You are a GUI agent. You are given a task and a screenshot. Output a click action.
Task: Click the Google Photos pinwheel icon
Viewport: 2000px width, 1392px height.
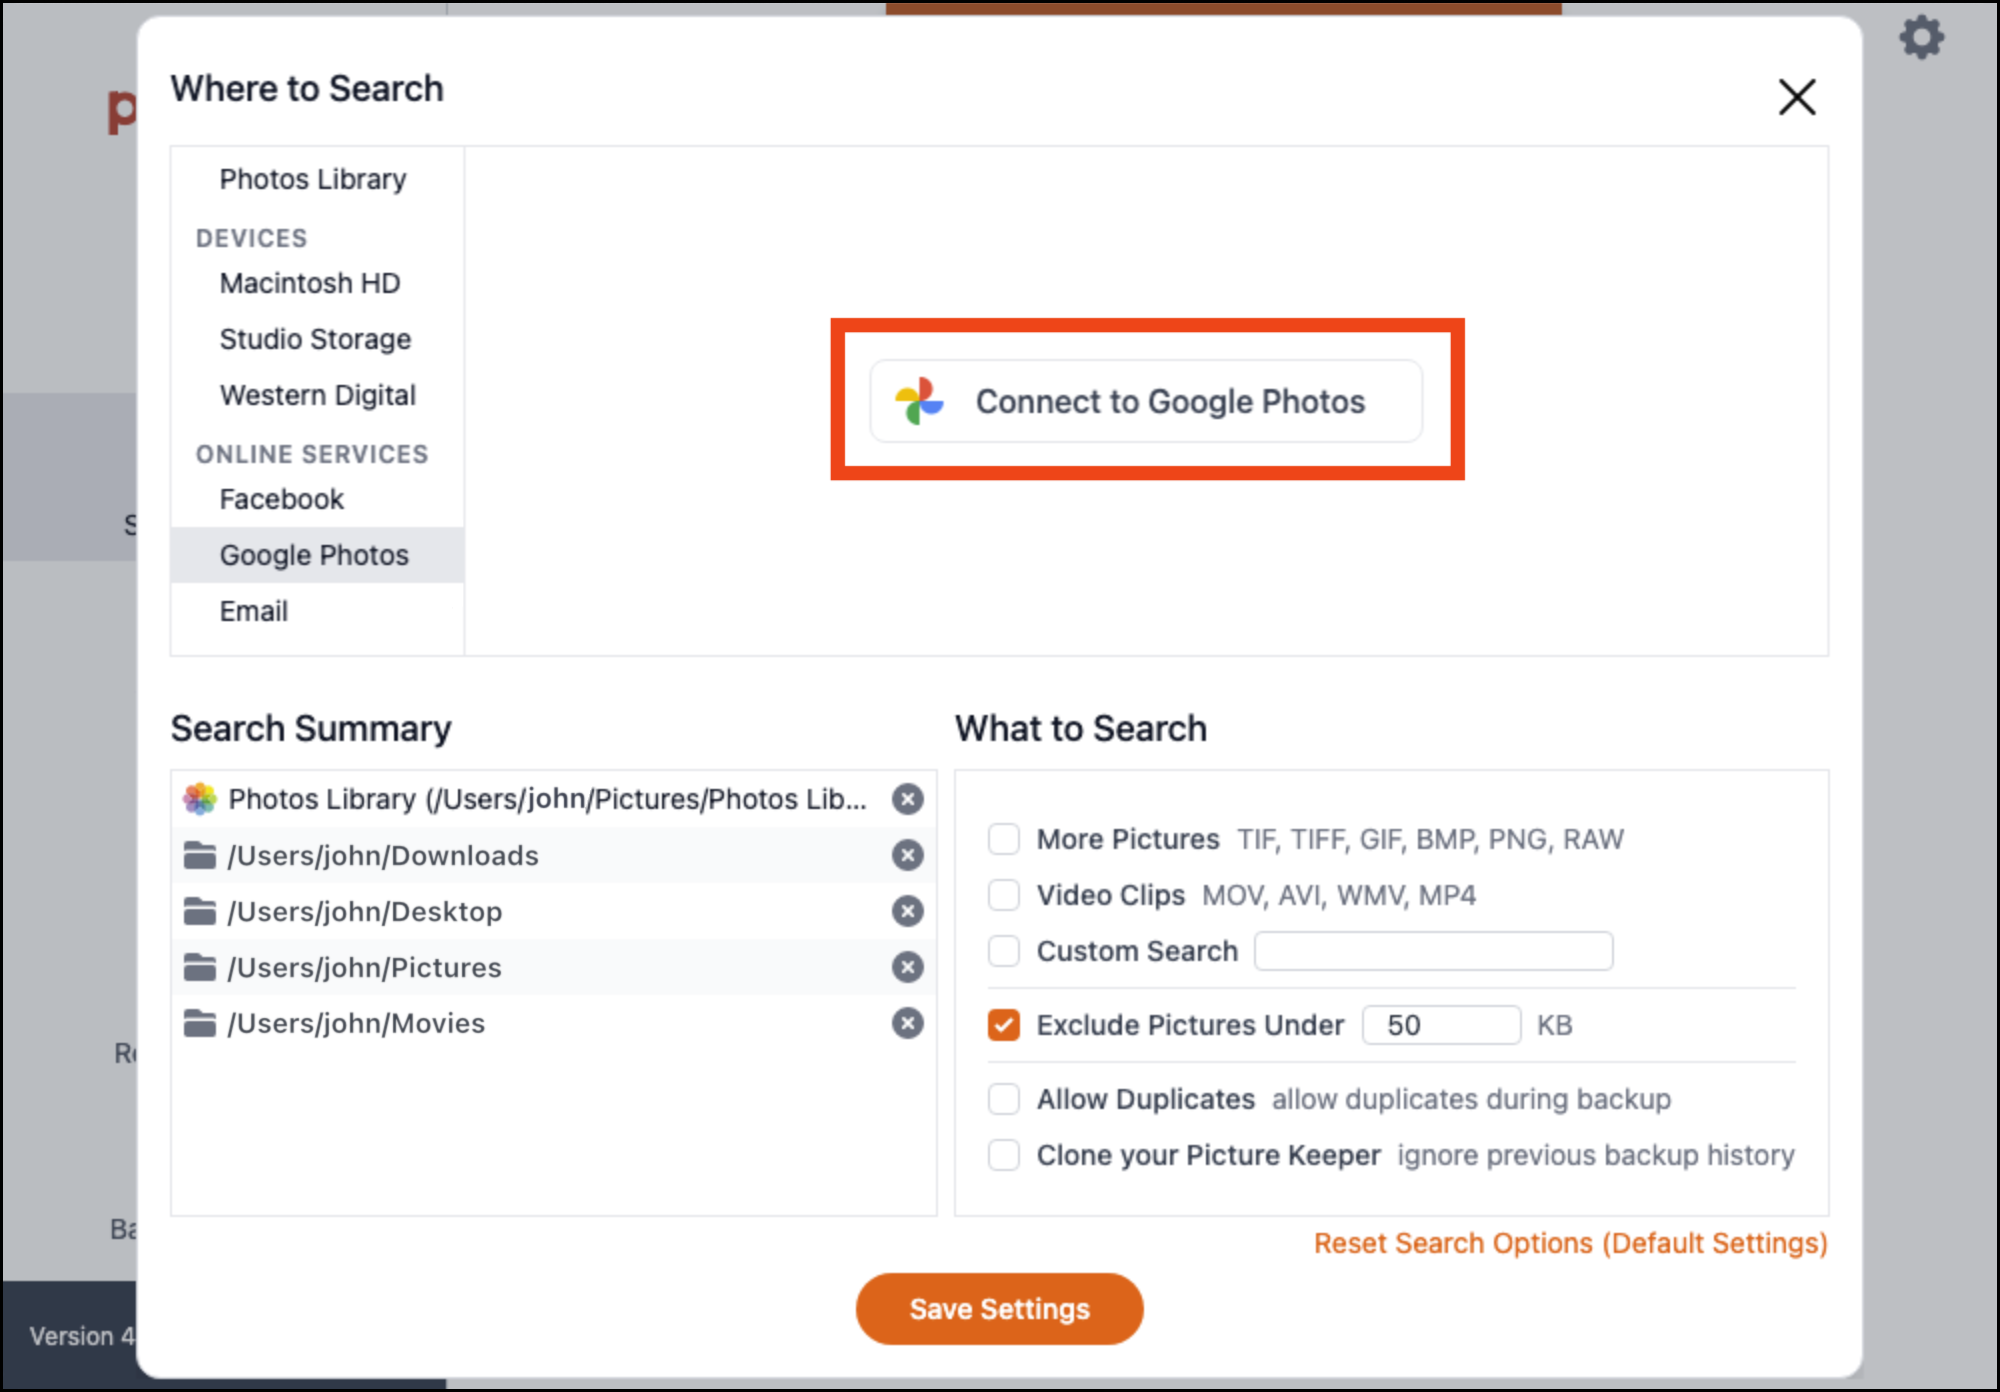point(919,401)
